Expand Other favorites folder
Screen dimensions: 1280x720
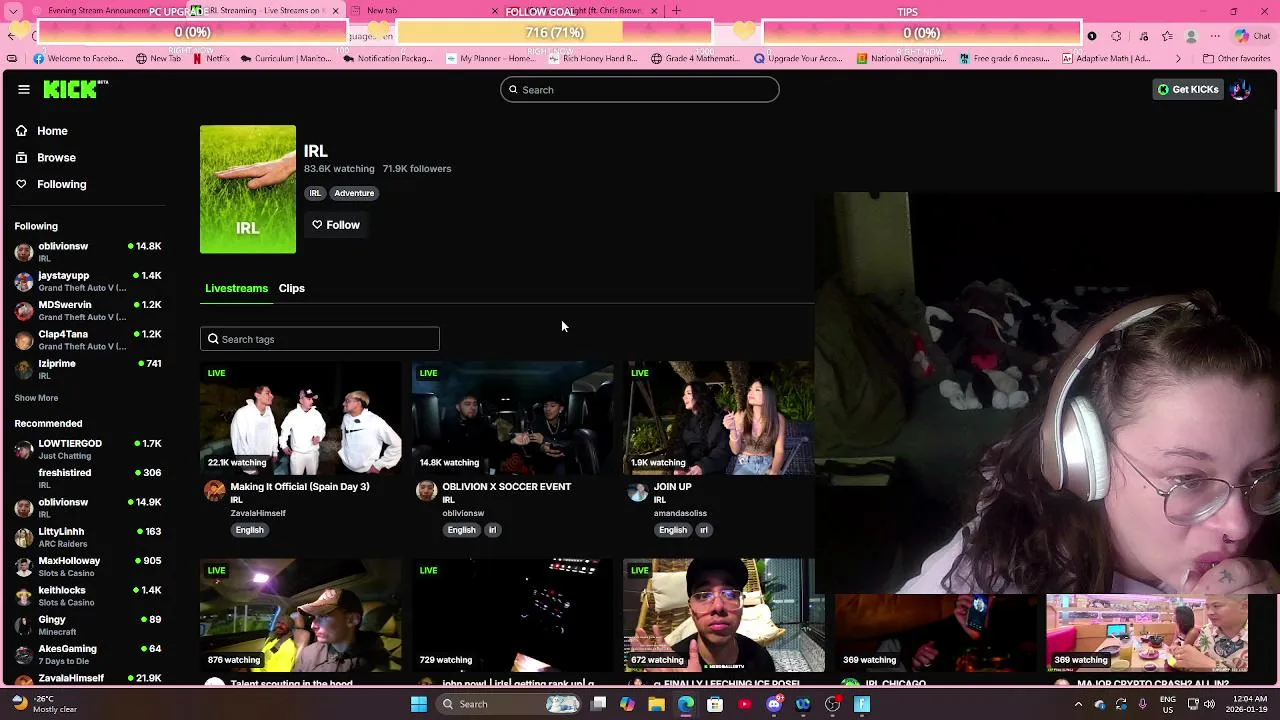[x=1237, y=58]
